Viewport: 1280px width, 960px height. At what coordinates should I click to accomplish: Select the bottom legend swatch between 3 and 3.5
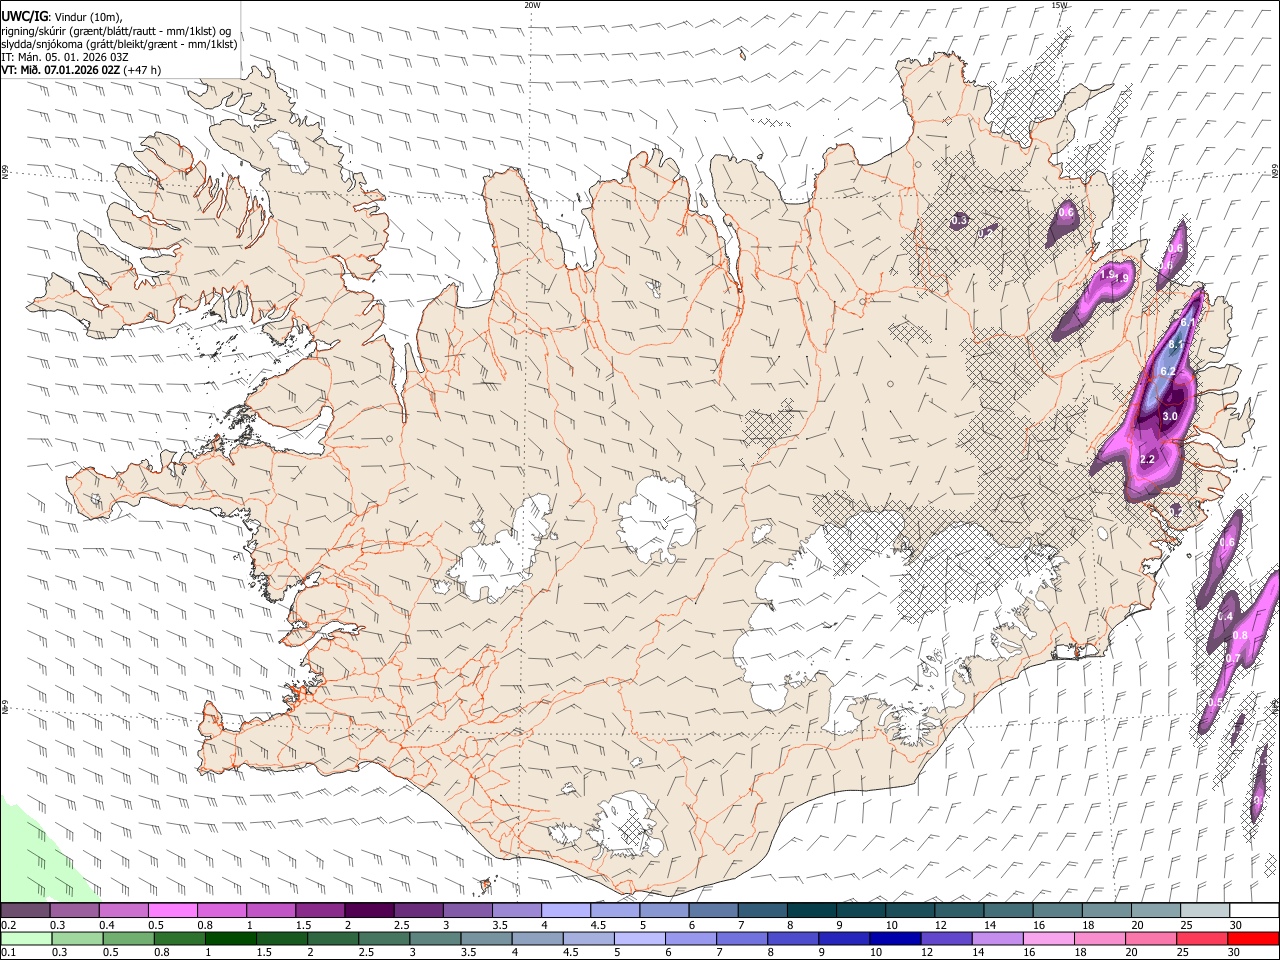(x=436, y=938)
